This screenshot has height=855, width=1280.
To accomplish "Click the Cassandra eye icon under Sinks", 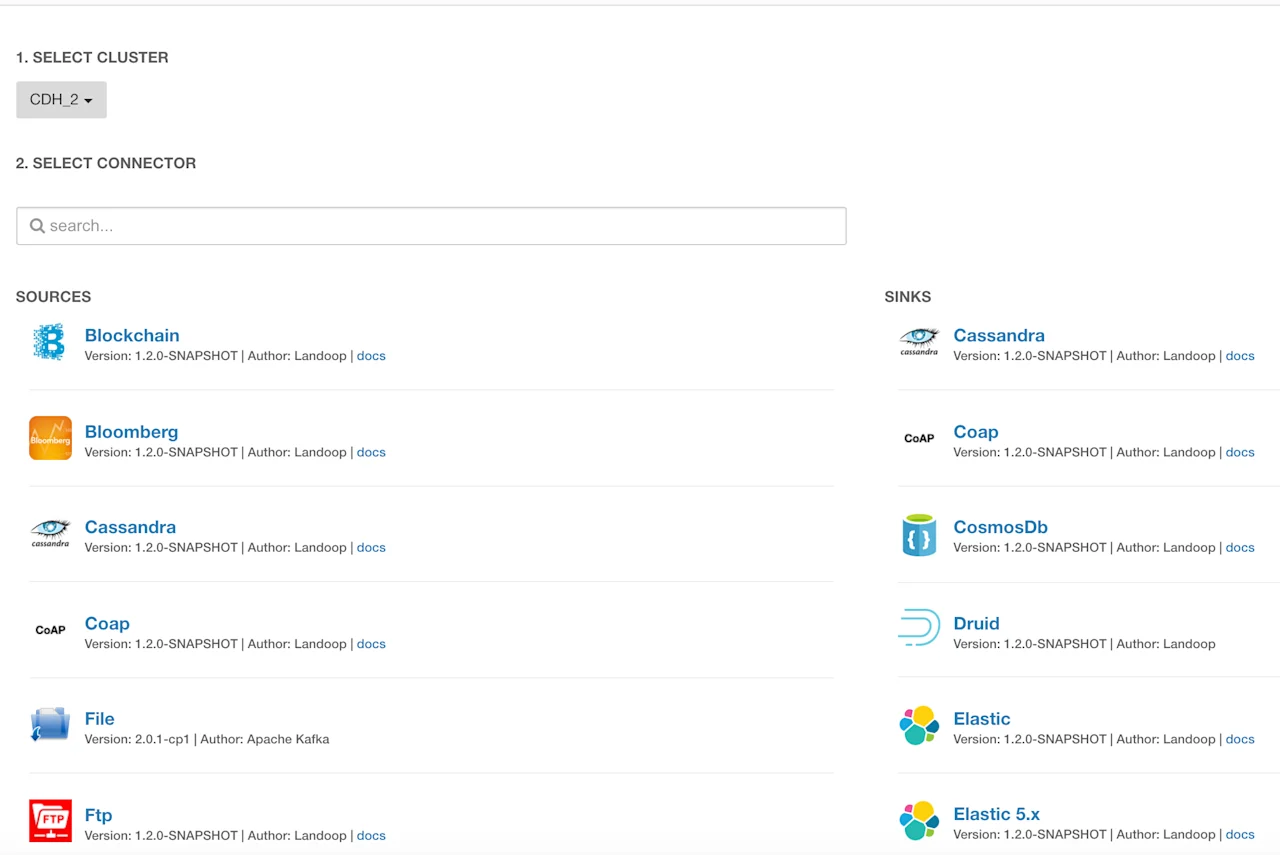I will [919, 342].
